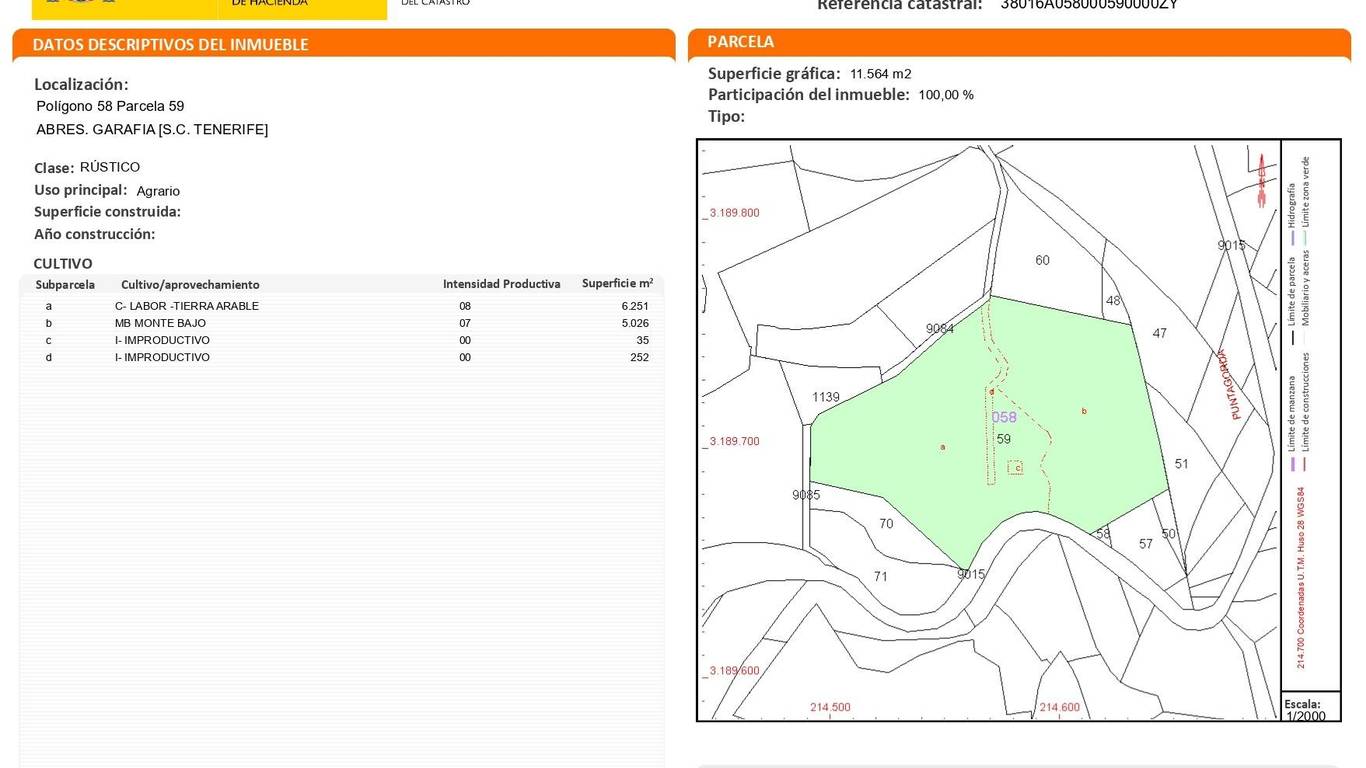Click the Intensidad Productiva column header
This screenshot has width=1366, height=768.
[x=501, y=284]
